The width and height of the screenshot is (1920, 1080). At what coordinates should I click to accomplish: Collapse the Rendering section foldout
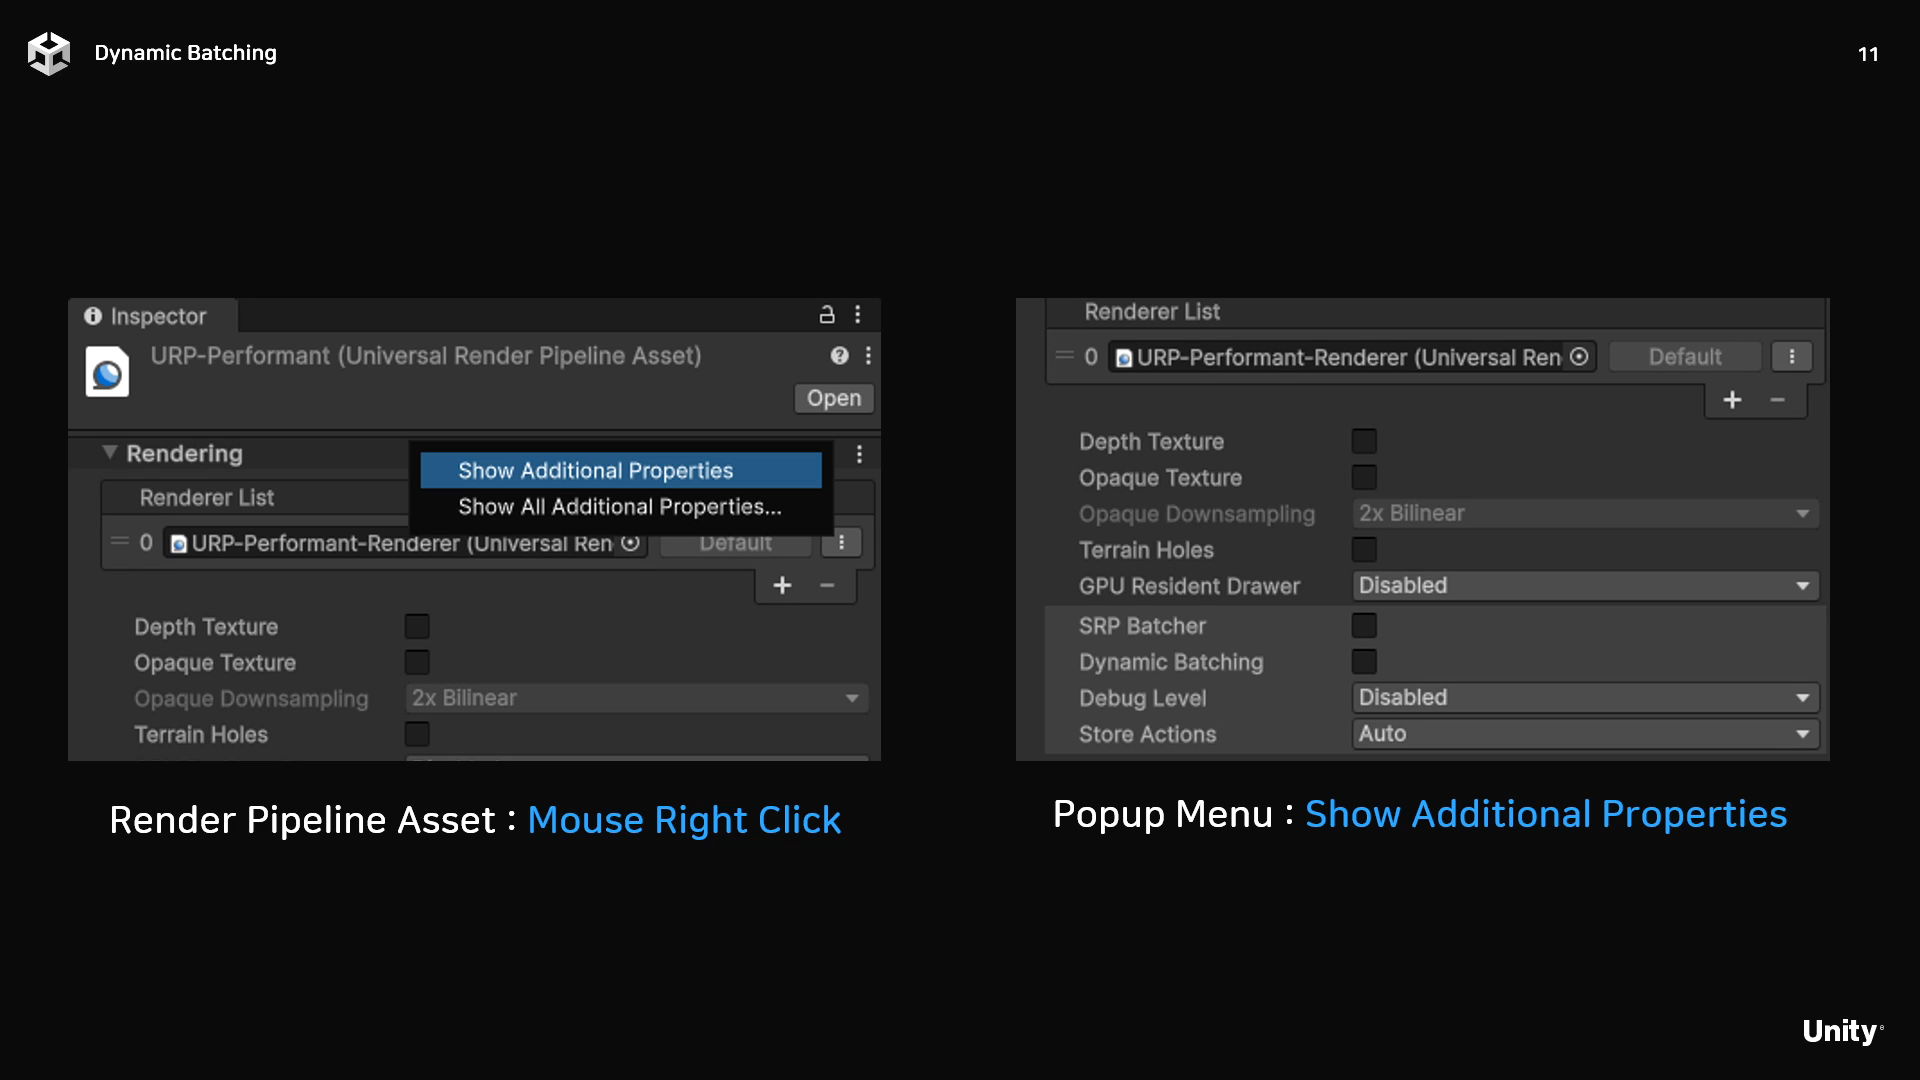click(110, 453)
